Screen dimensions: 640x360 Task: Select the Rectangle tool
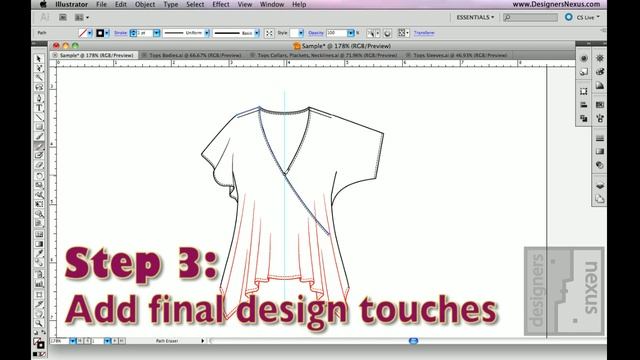(x=39, y=127)
